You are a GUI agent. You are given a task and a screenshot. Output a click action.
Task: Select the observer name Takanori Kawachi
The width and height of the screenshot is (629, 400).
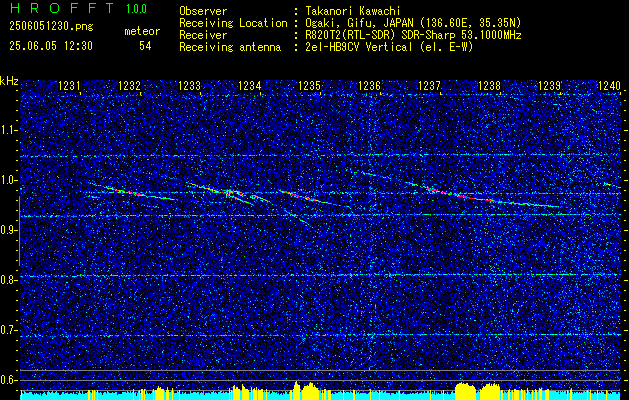[x=353, y=11]
